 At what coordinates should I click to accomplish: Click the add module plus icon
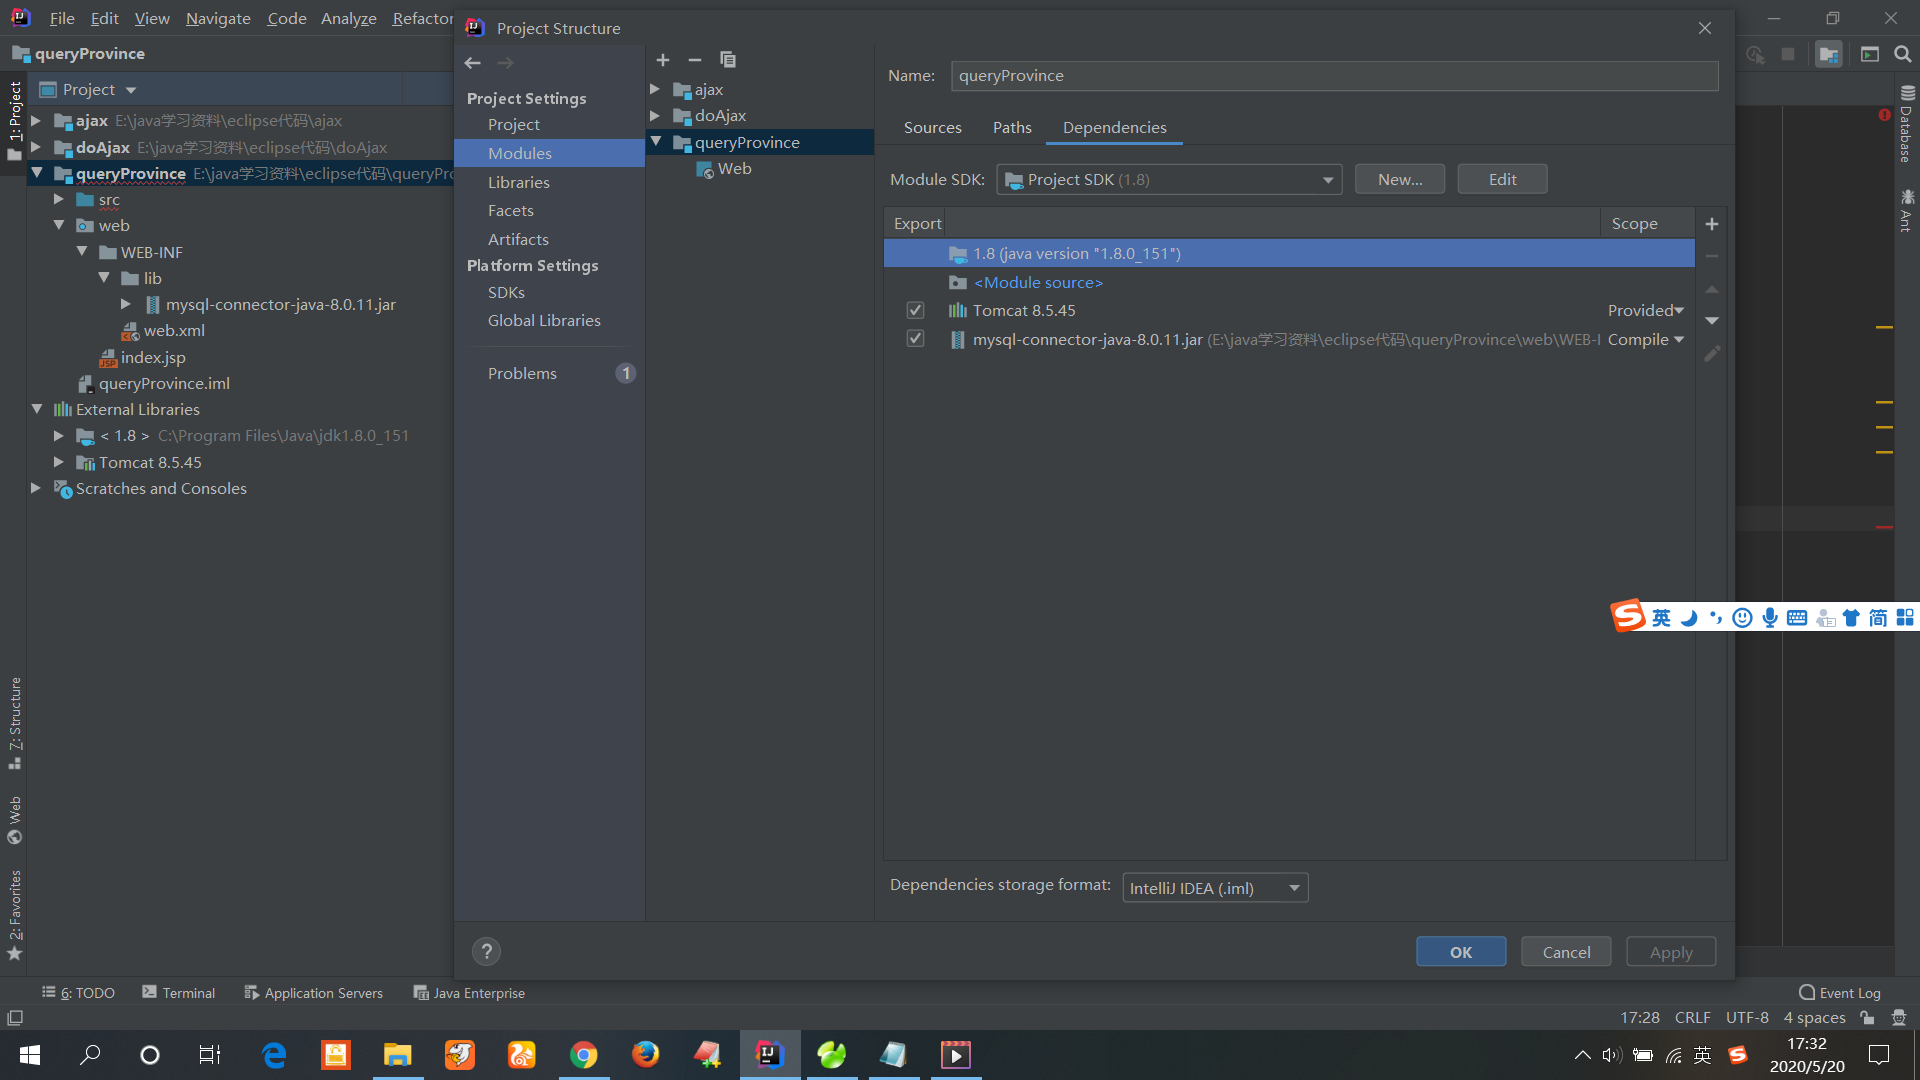click(x=663, y=60)
